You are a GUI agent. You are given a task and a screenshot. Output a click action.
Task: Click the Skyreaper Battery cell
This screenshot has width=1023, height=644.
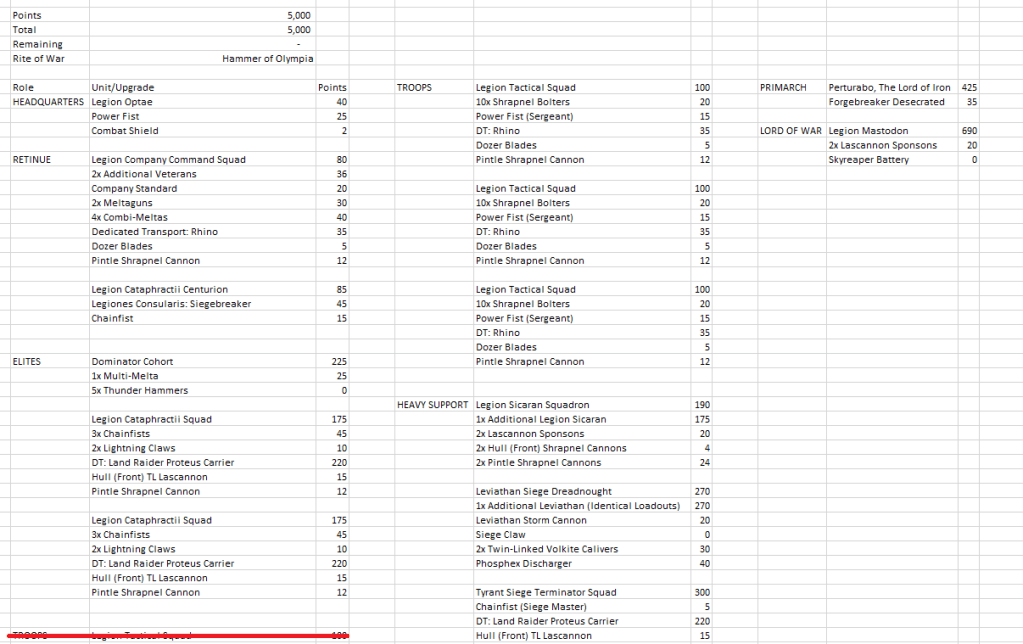[869, 160]
